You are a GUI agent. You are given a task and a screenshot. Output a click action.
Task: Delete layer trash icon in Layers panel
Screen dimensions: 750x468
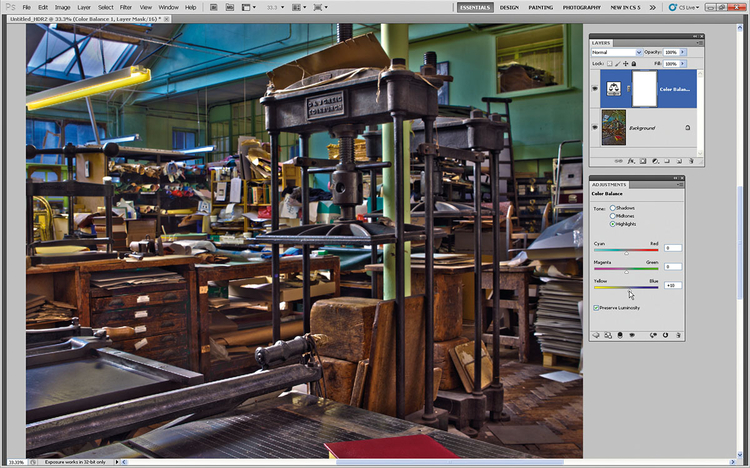[691, 161]
